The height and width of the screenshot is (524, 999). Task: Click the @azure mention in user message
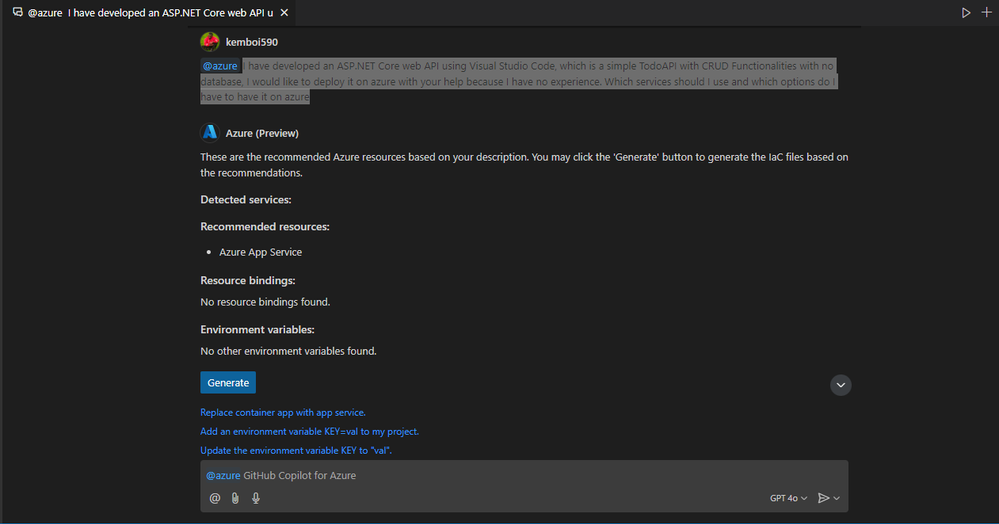[220, 66]
